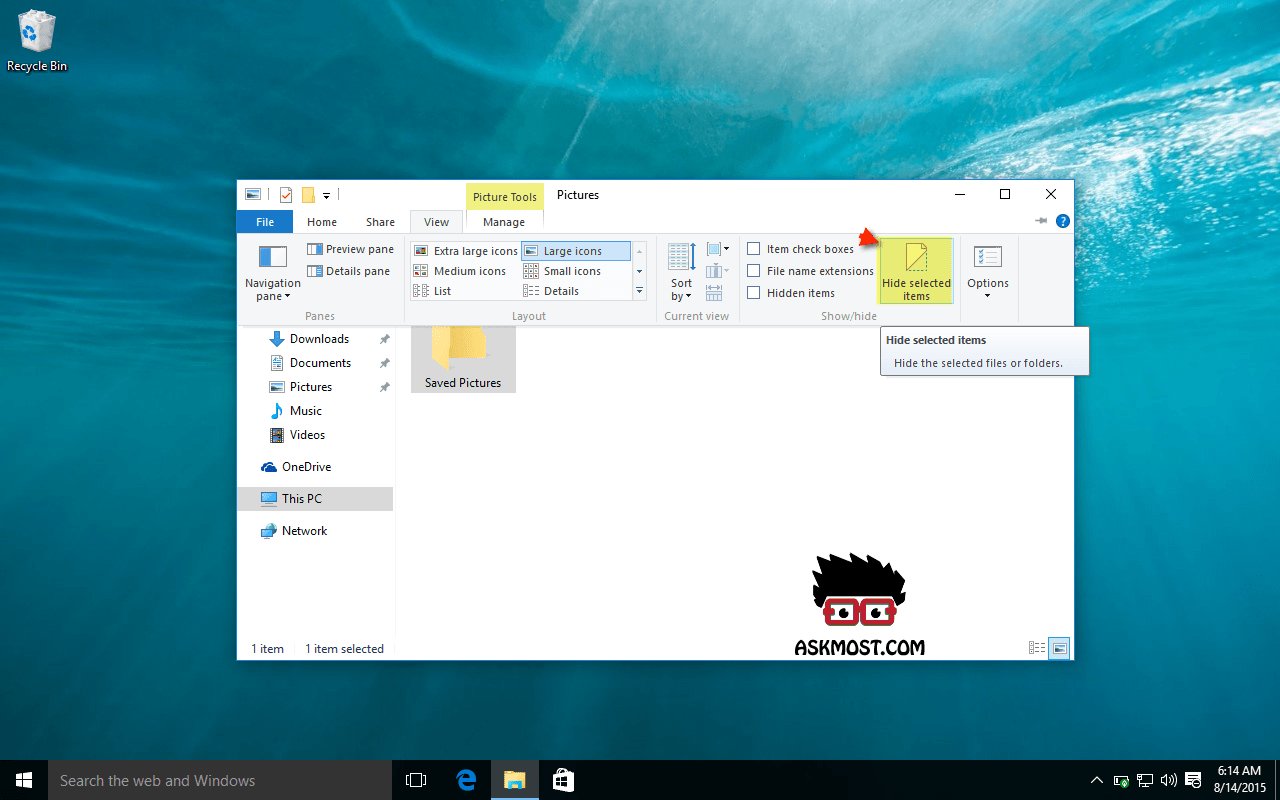Switch to the Share ribbon tab
Screen dimensions: 1280x800
pos(380,222)
